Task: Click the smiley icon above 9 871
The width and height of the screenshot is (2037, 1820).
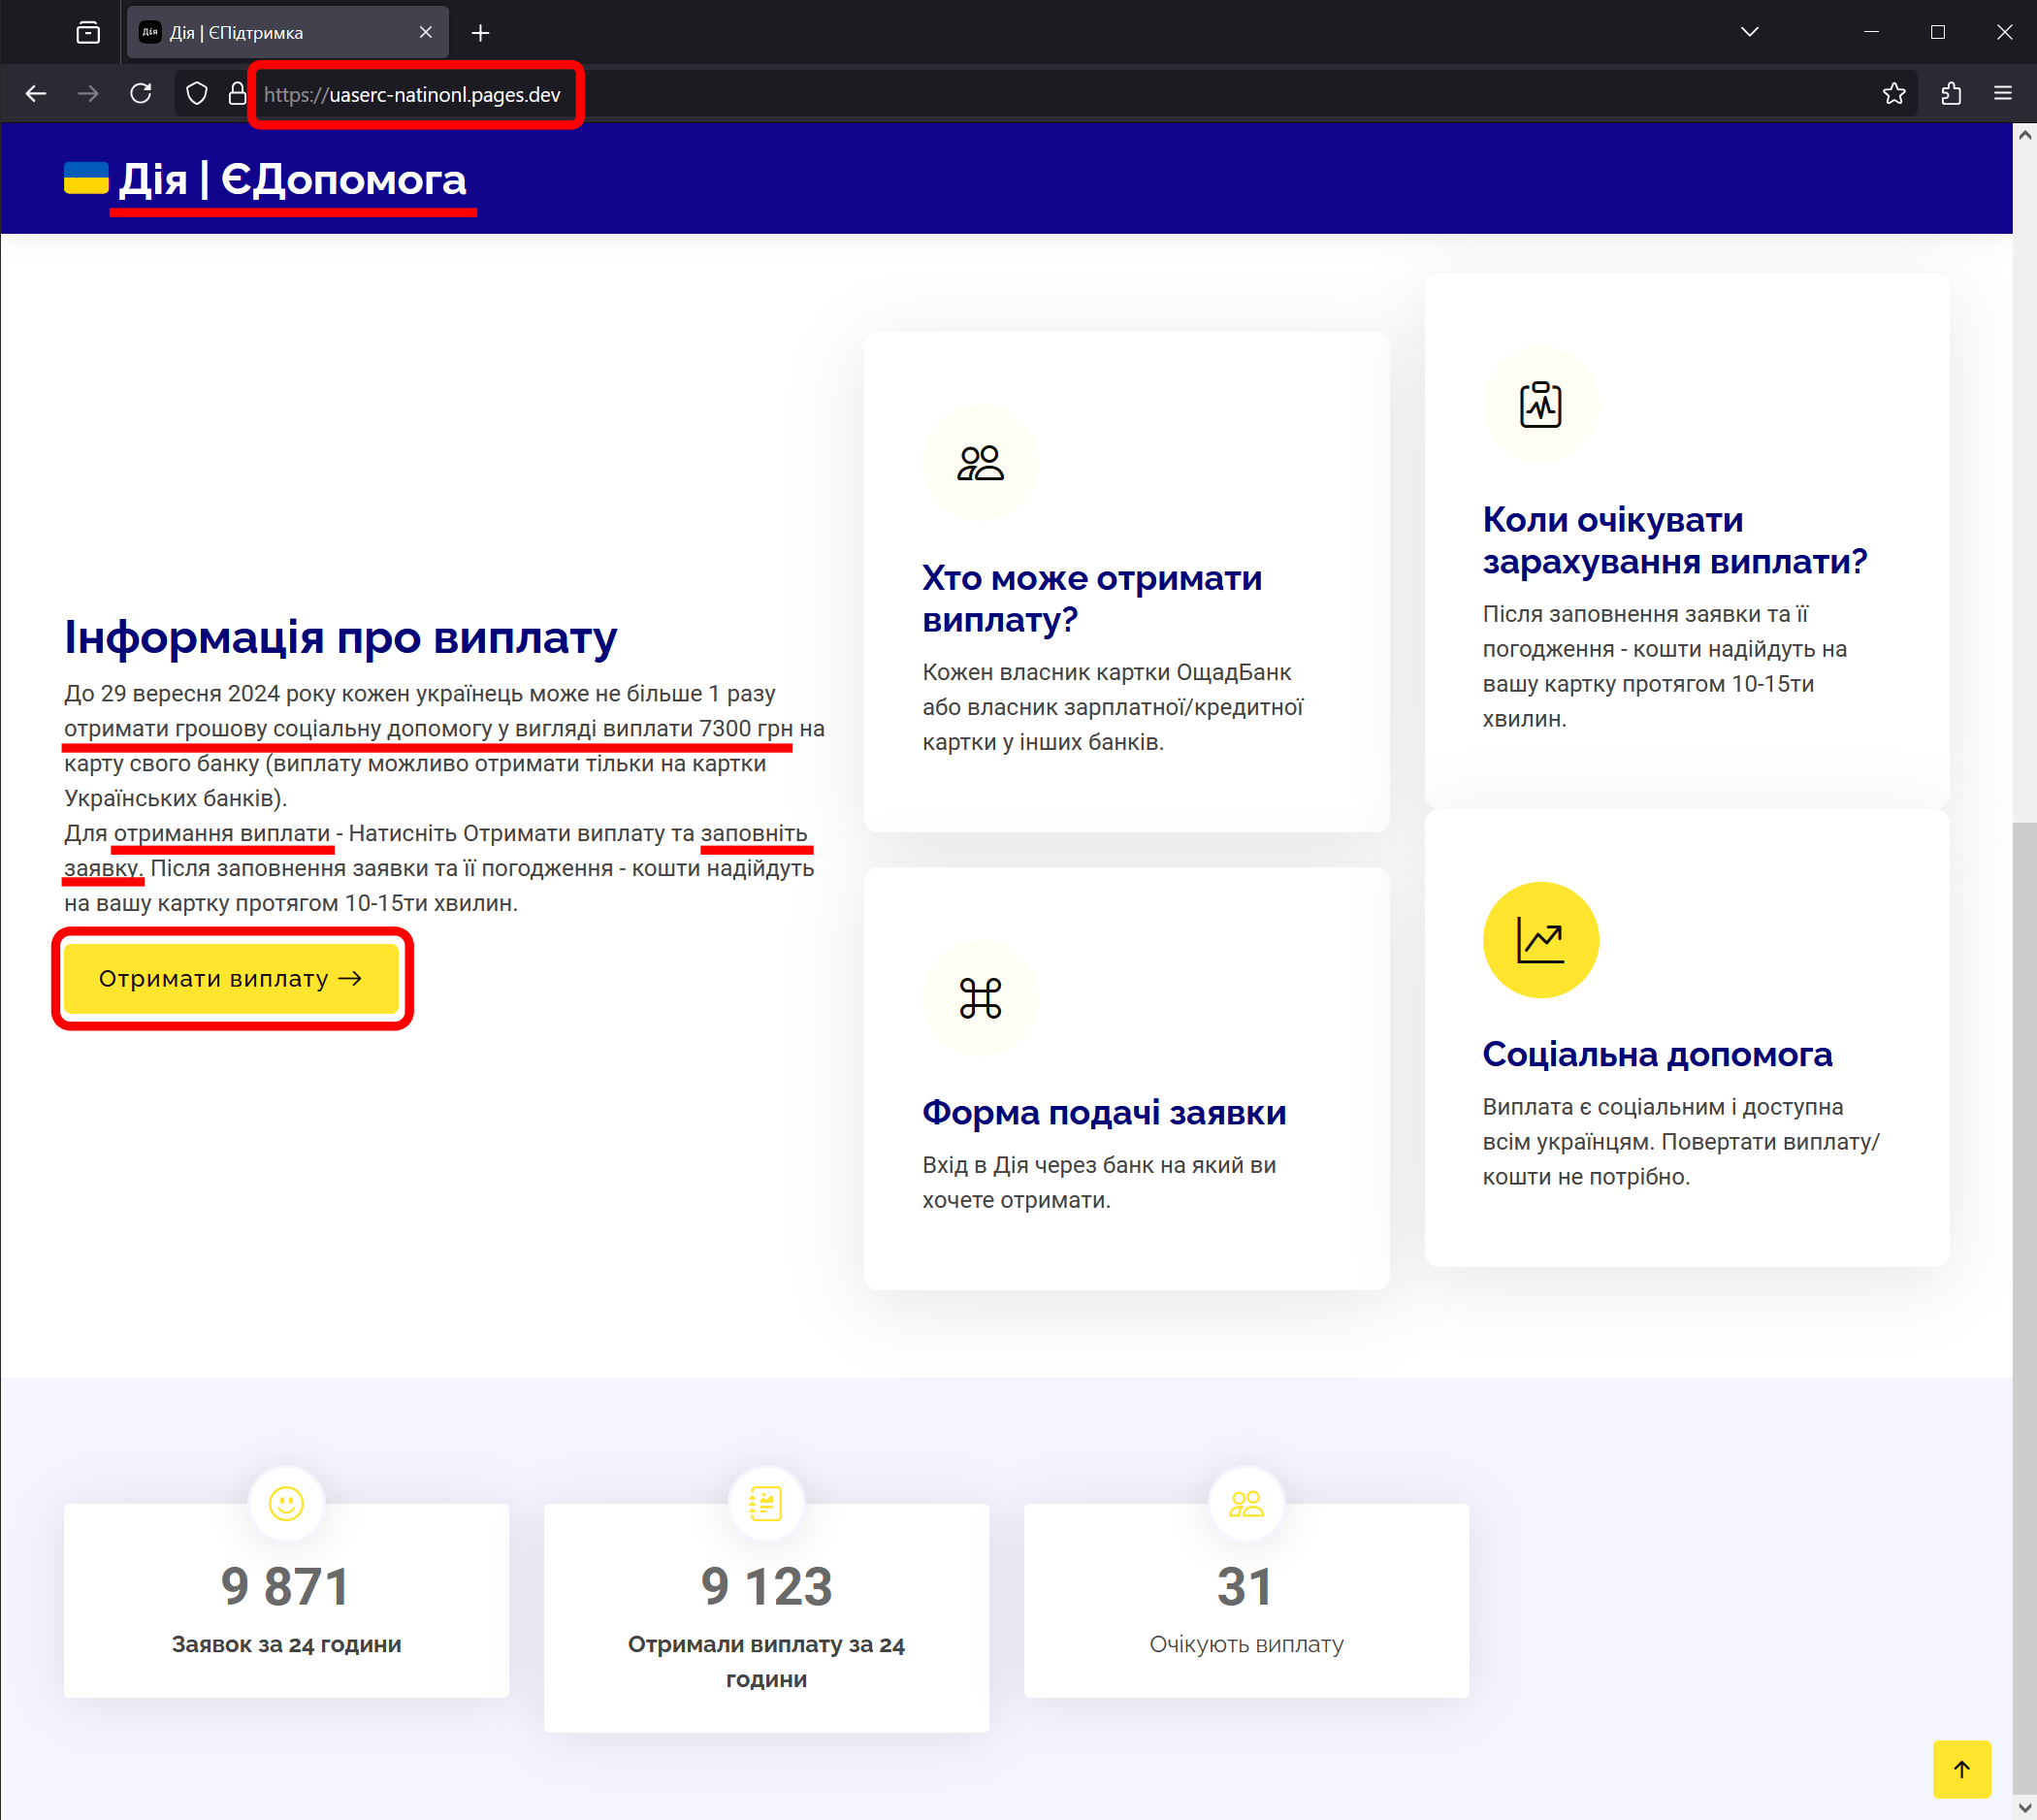Action: pos(286,1503)
